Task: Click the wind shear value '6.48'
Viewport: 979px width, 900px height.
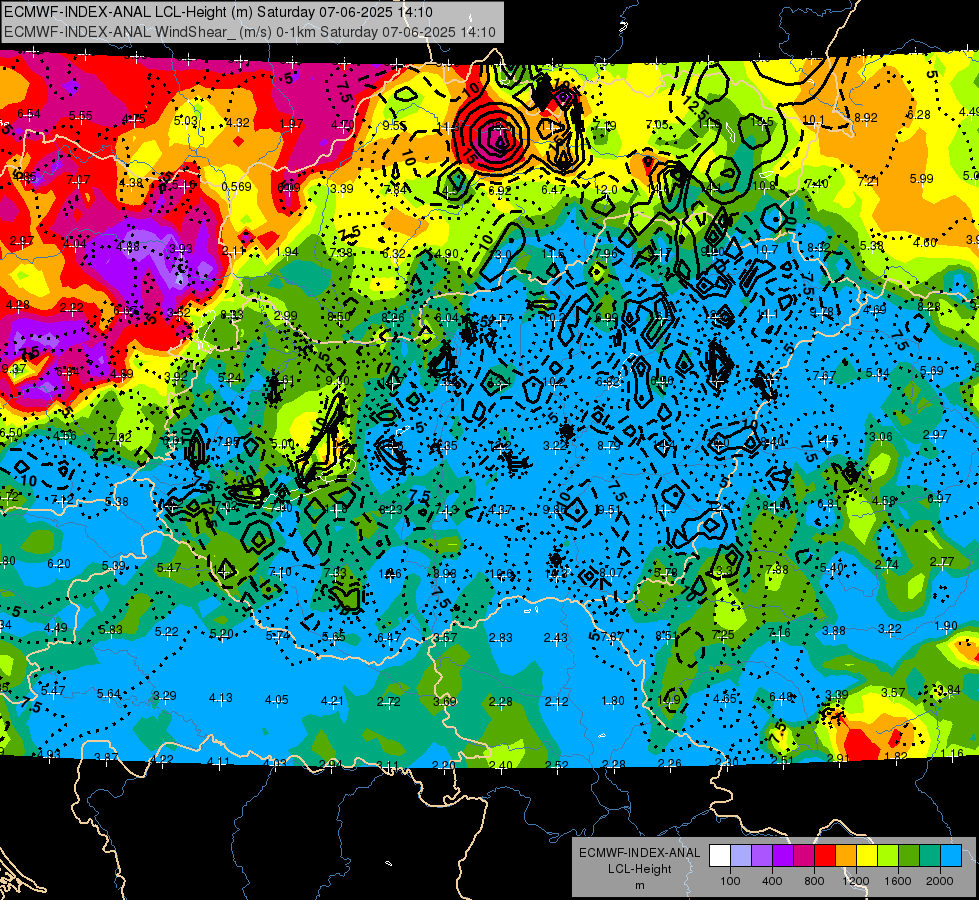Action: [x=780, y=696]
